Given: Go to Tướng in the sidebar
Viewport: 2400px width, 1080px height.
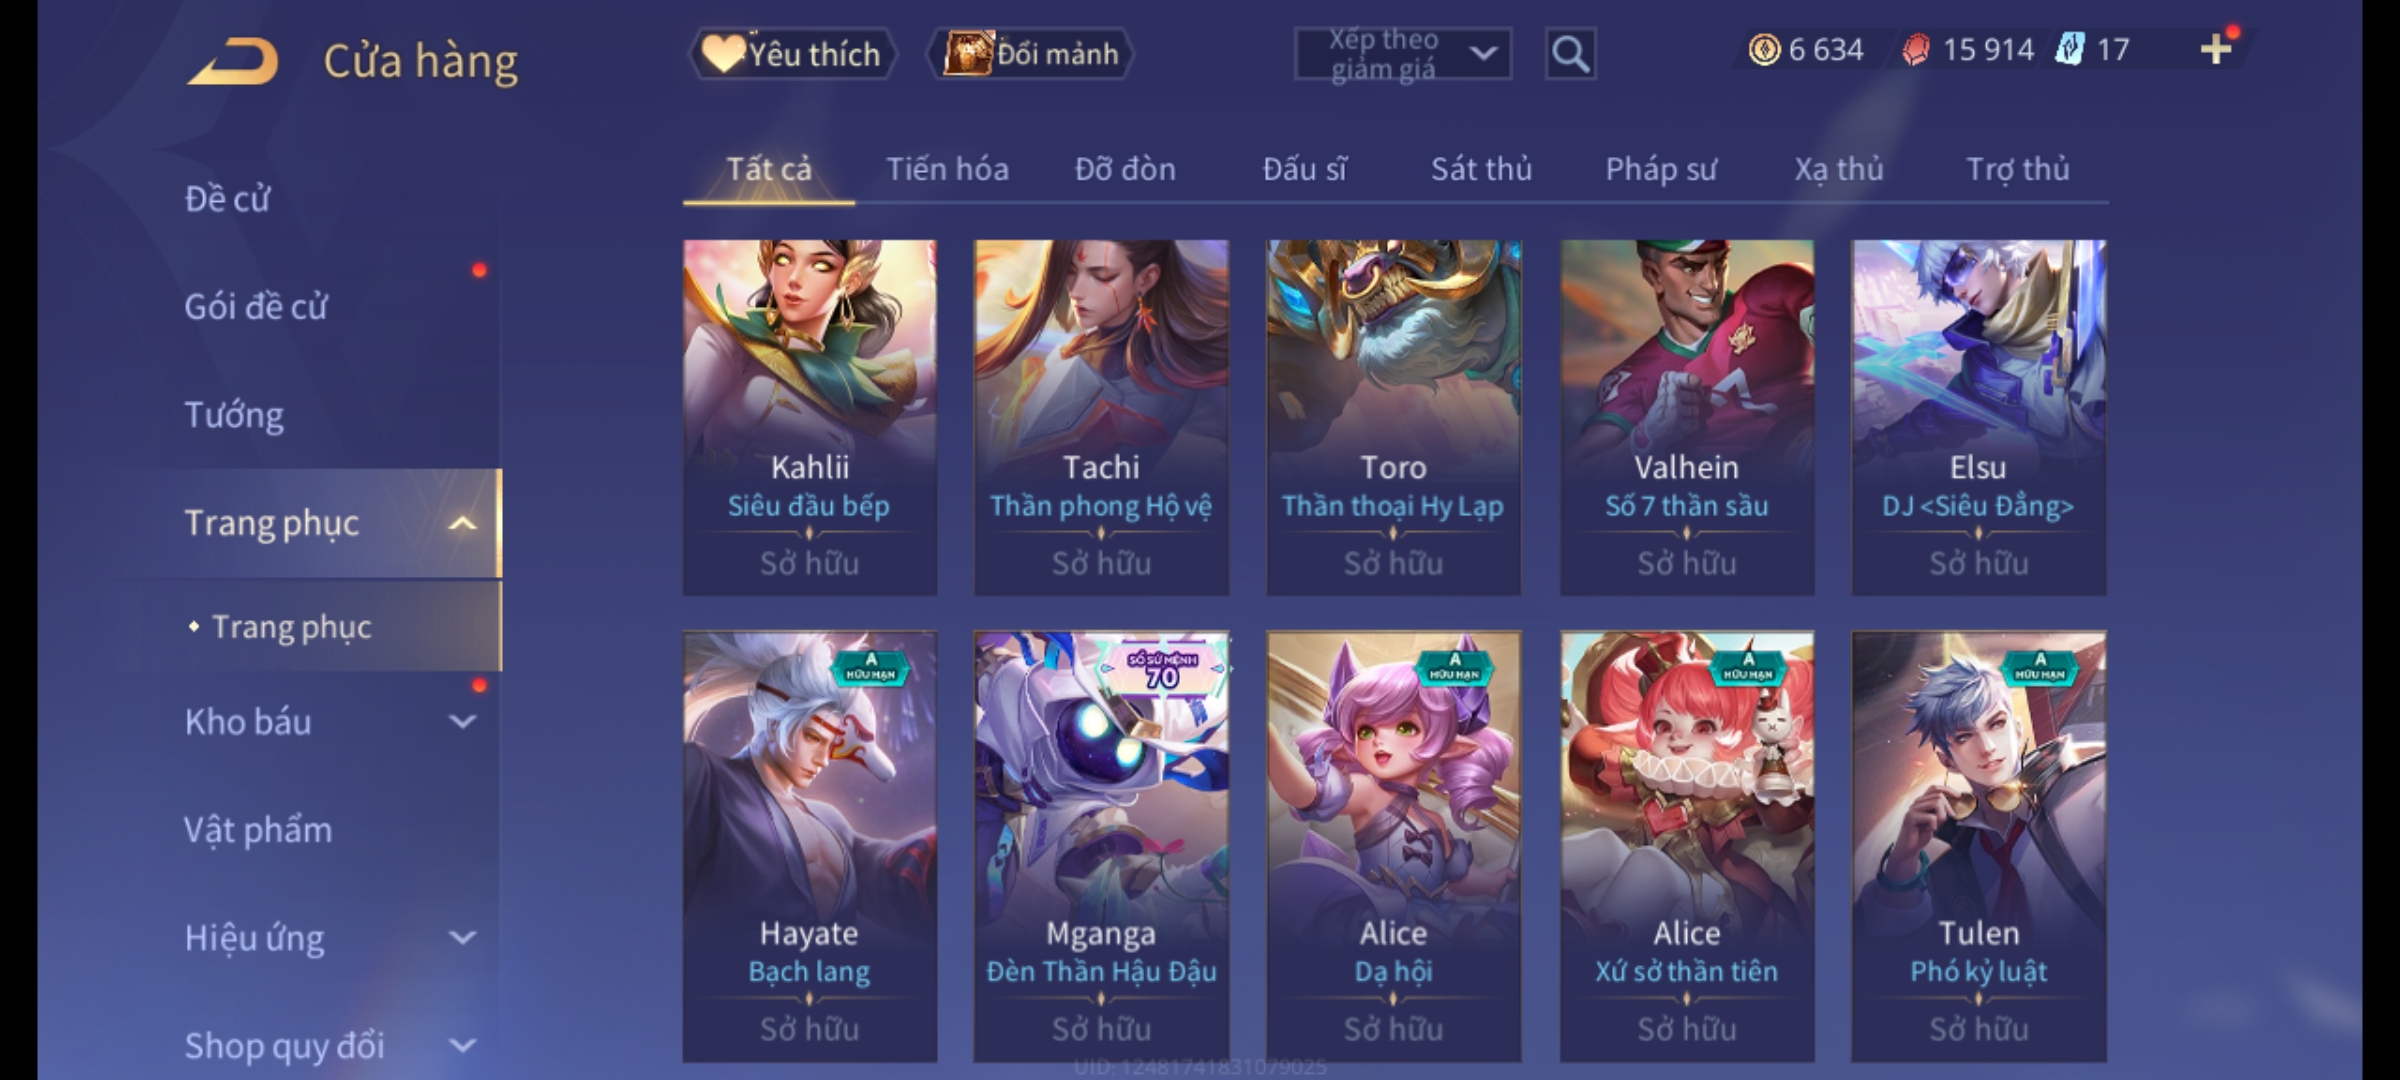Looking at the screenshot, I should click(x=234, y=414).
